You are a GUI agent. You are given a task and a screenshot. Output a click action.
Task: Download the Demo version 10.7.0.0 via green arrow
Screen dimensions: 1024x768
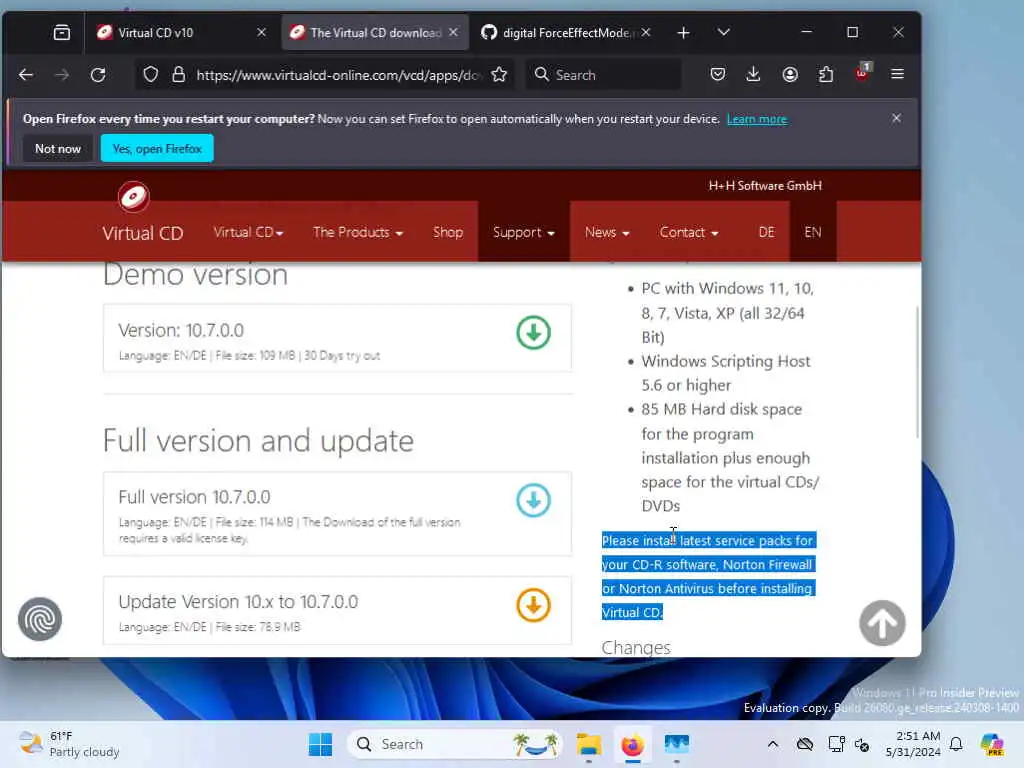pos(534,333)
